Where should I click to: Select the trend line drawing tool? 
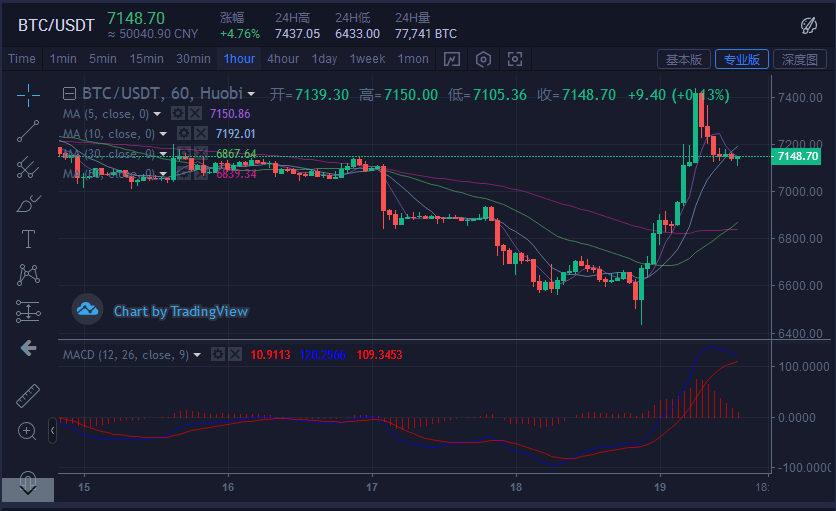click(x=28, y=131)
